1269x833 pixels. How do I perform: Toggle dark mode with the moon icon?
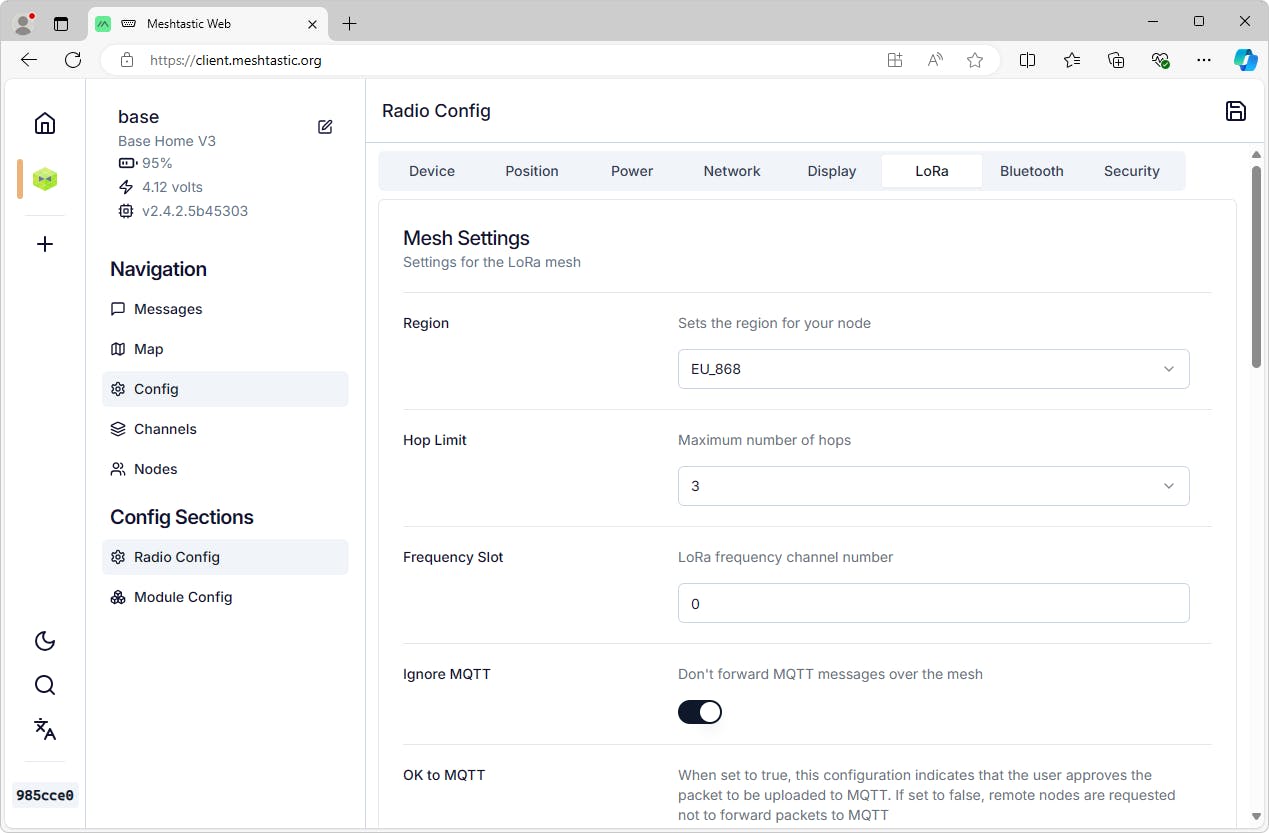[45, 641]
